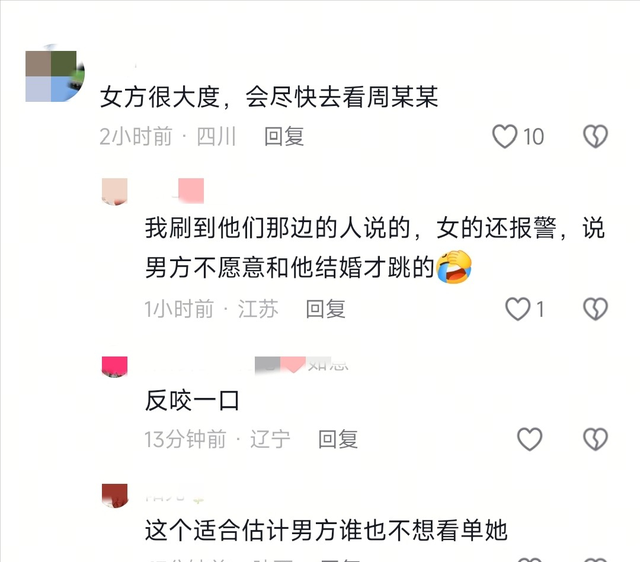Open avatar of the Jiangsu replier
The image size is (640, 562).
pyautogui.click(x=115, y=191)
